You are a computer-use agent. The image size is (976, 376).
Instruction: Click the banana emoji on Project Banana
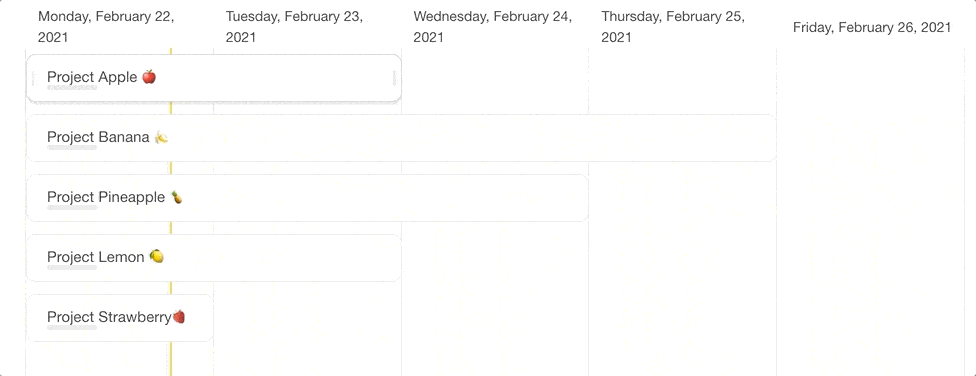point(161,137)
